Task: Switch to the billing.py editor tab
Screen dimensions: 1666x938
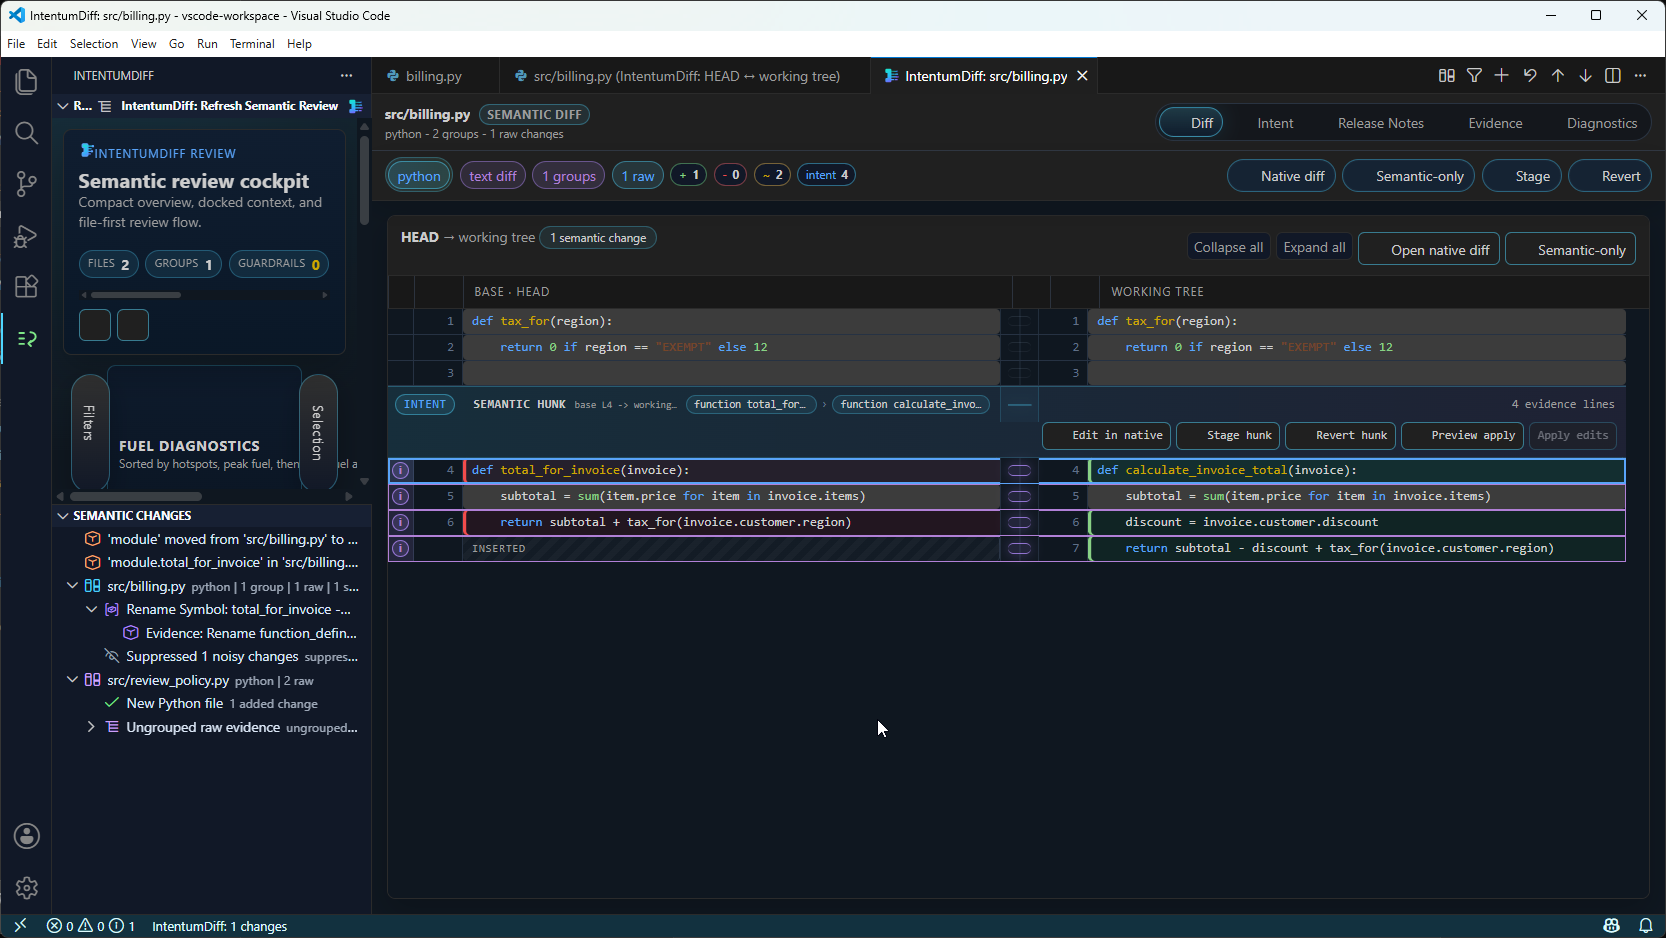Action: point(433,76)
